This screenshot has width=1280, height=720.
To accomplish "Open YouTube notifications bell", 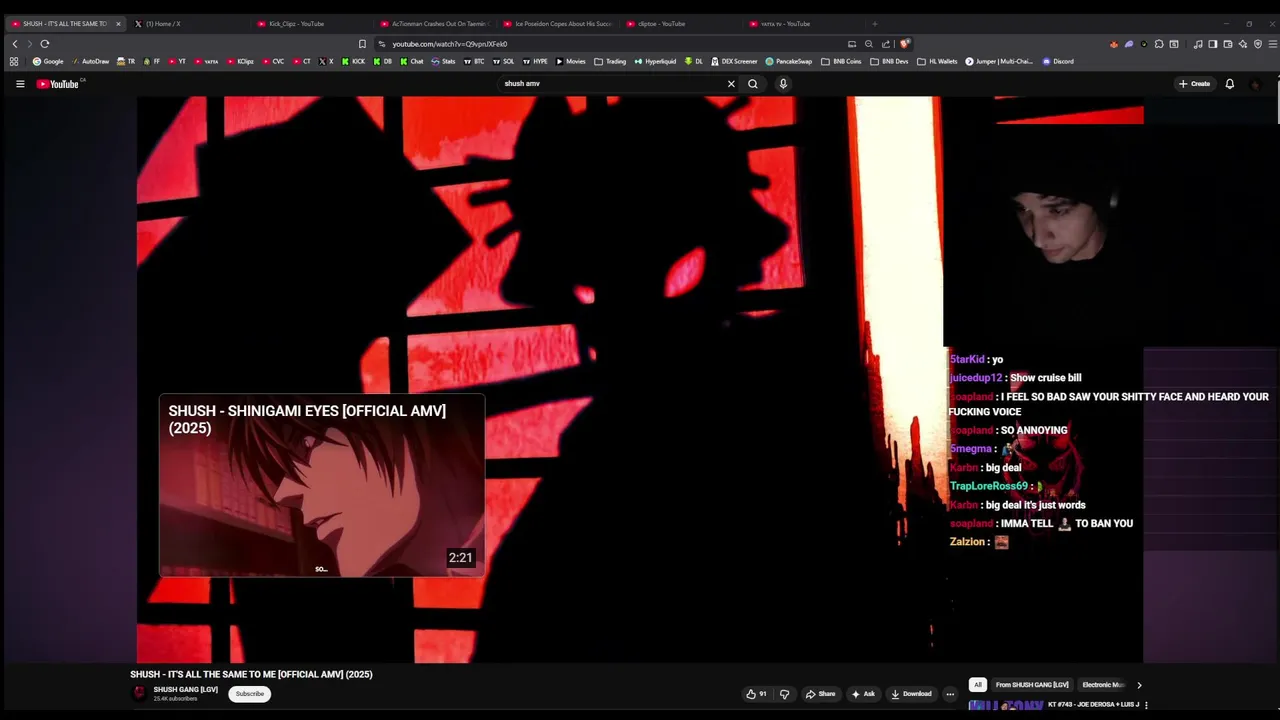I will pyautogui.click(x=1230, y=84).
